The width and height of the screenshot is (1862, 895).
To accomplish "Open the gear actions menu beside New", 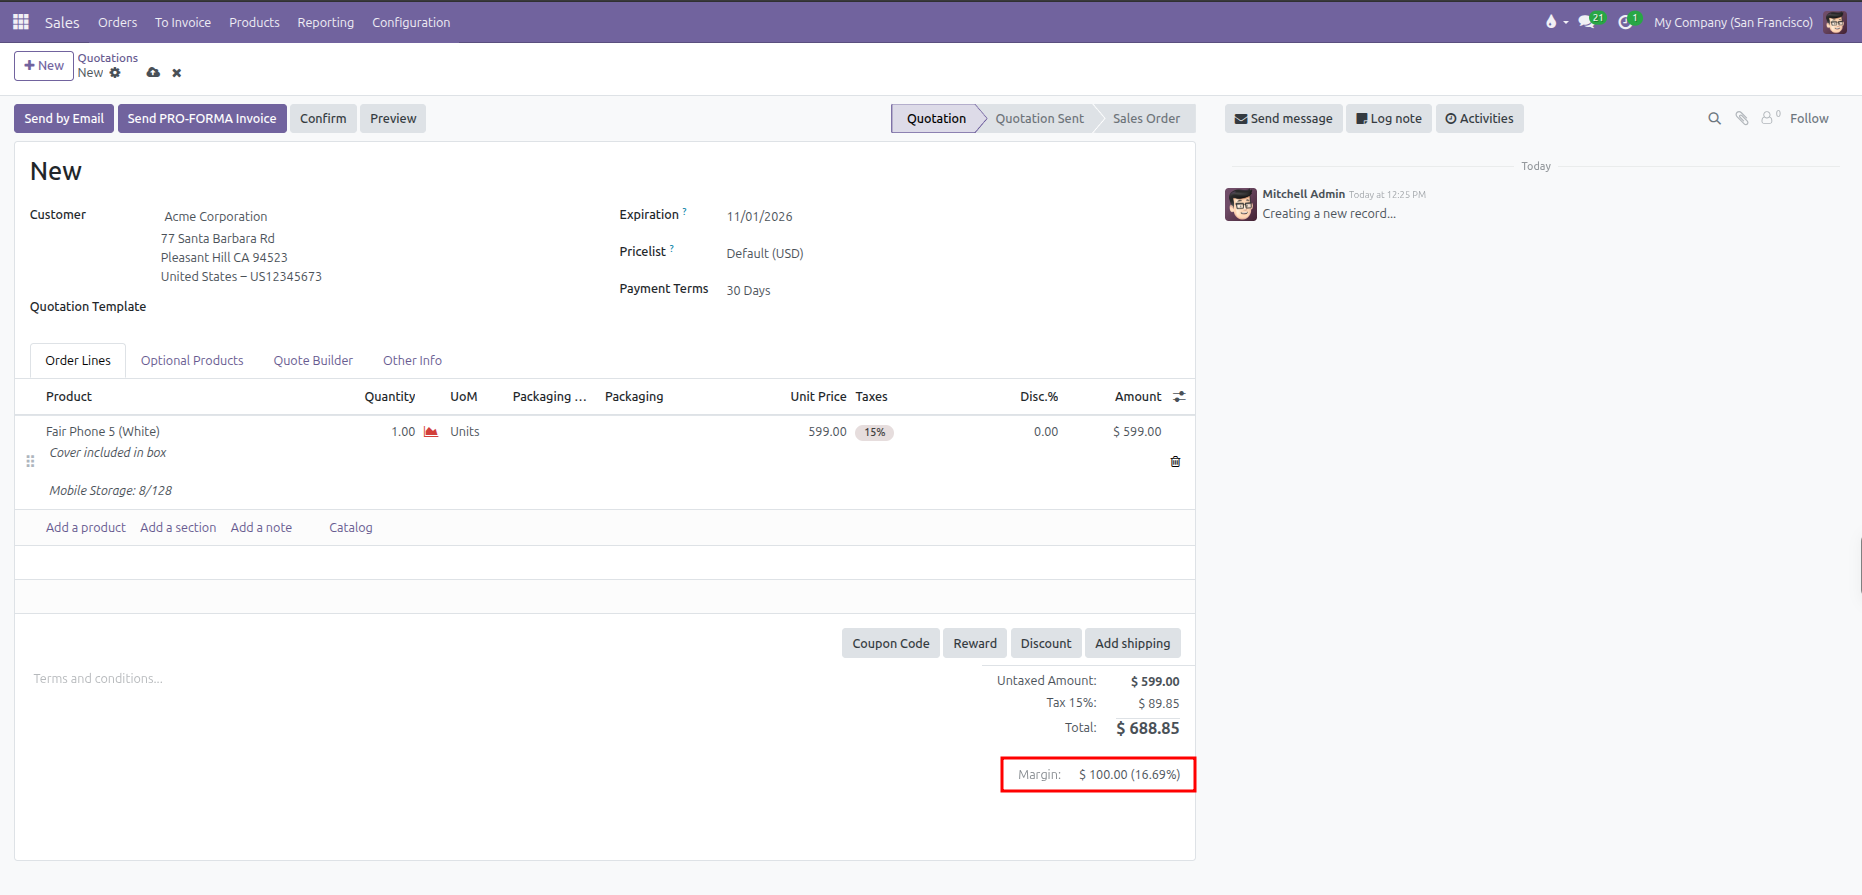I will 115,73.
